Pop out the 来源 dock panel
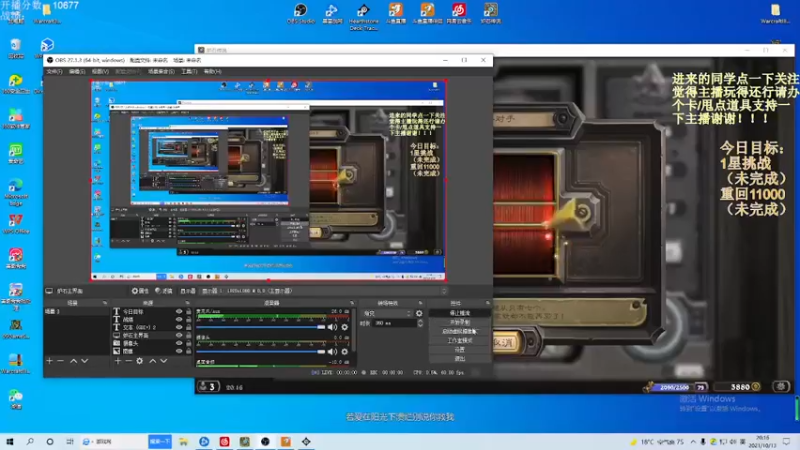The height and width of the screenshot is (450, 800). point(187,303)
